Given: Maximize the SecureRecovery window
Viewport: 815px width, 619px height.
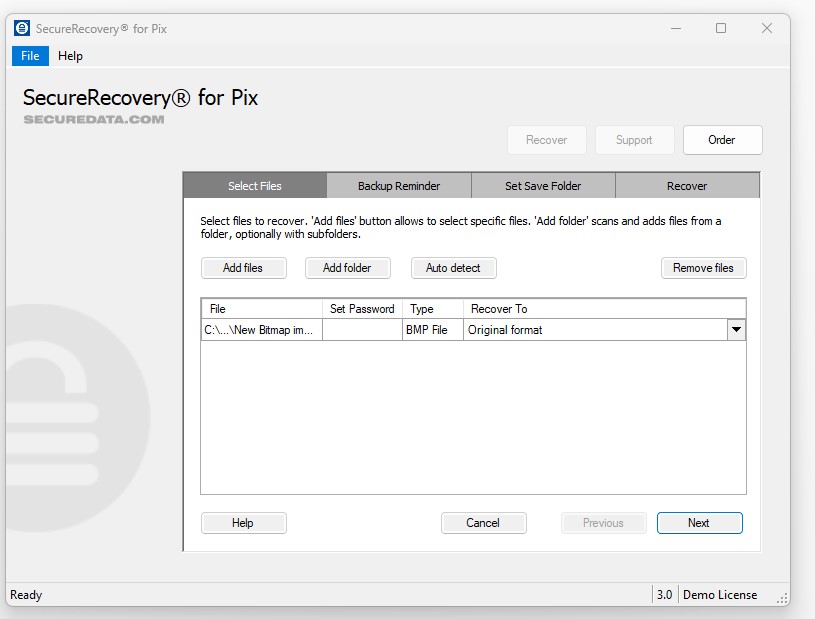Looking at the screenshot, I should [x=721, y=28].
